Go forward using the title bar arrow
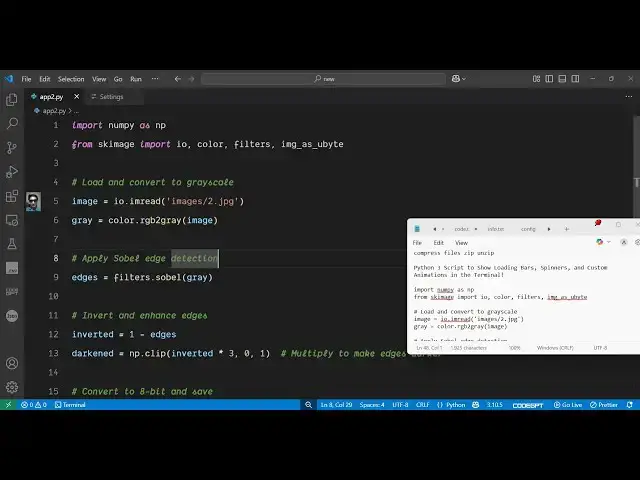 point(191,79)
